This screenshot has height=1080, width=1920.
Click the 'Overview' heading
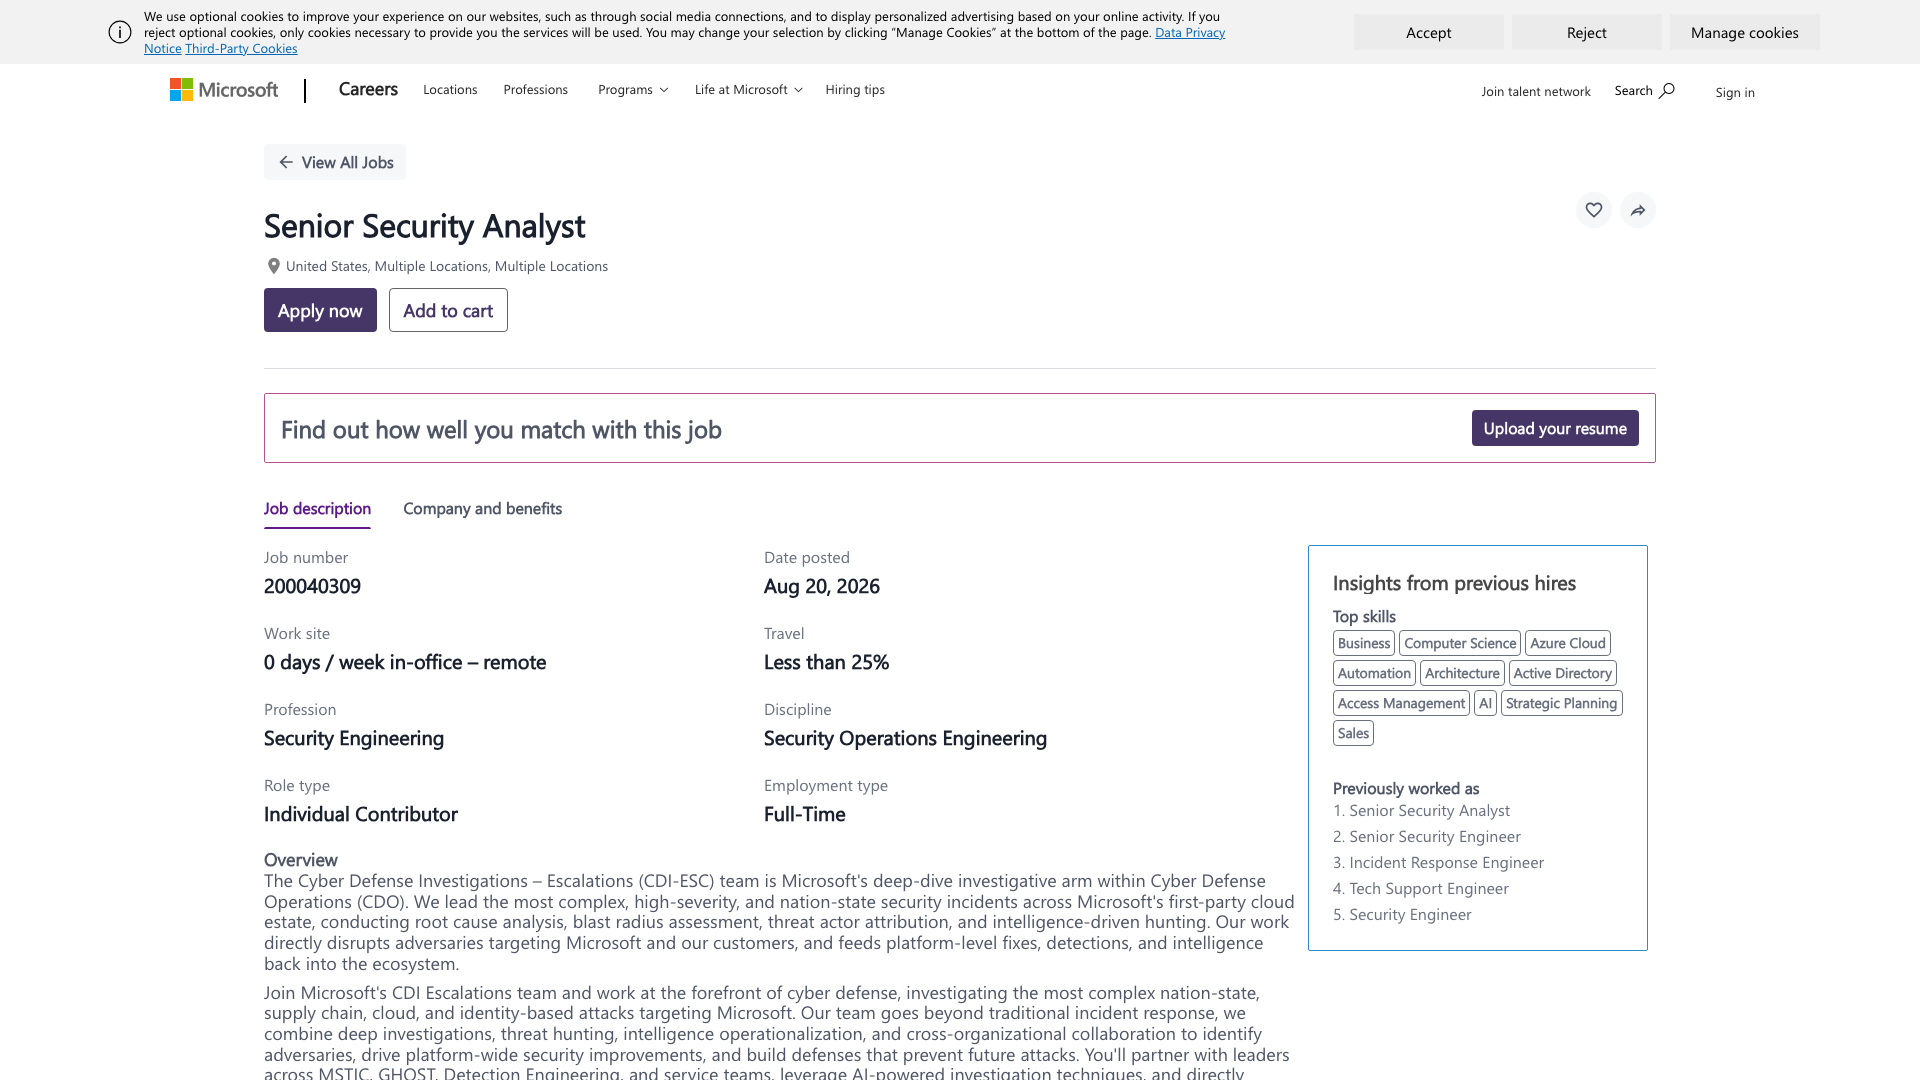click(x=301, y=860)
